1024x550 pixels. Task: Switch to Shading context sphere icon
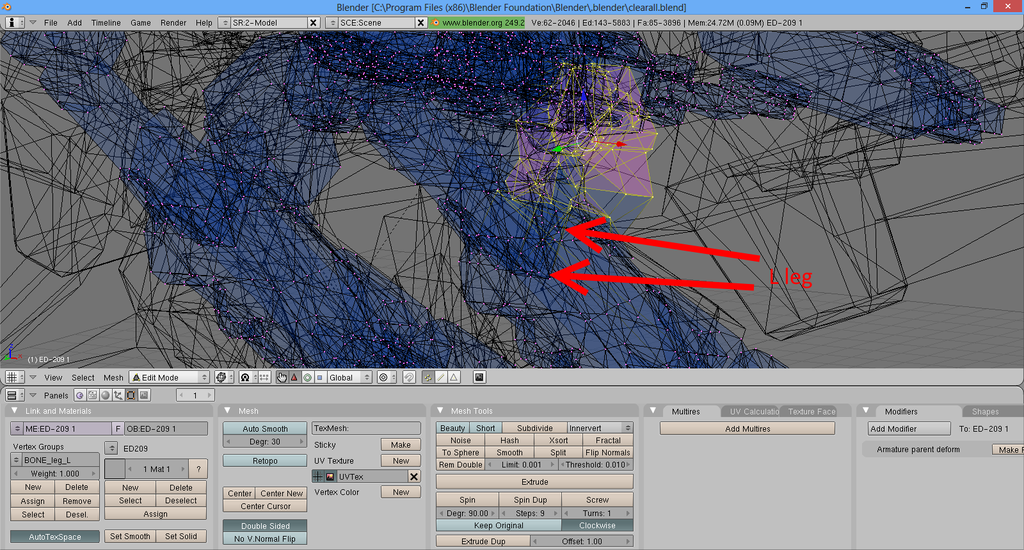[105, 395]
